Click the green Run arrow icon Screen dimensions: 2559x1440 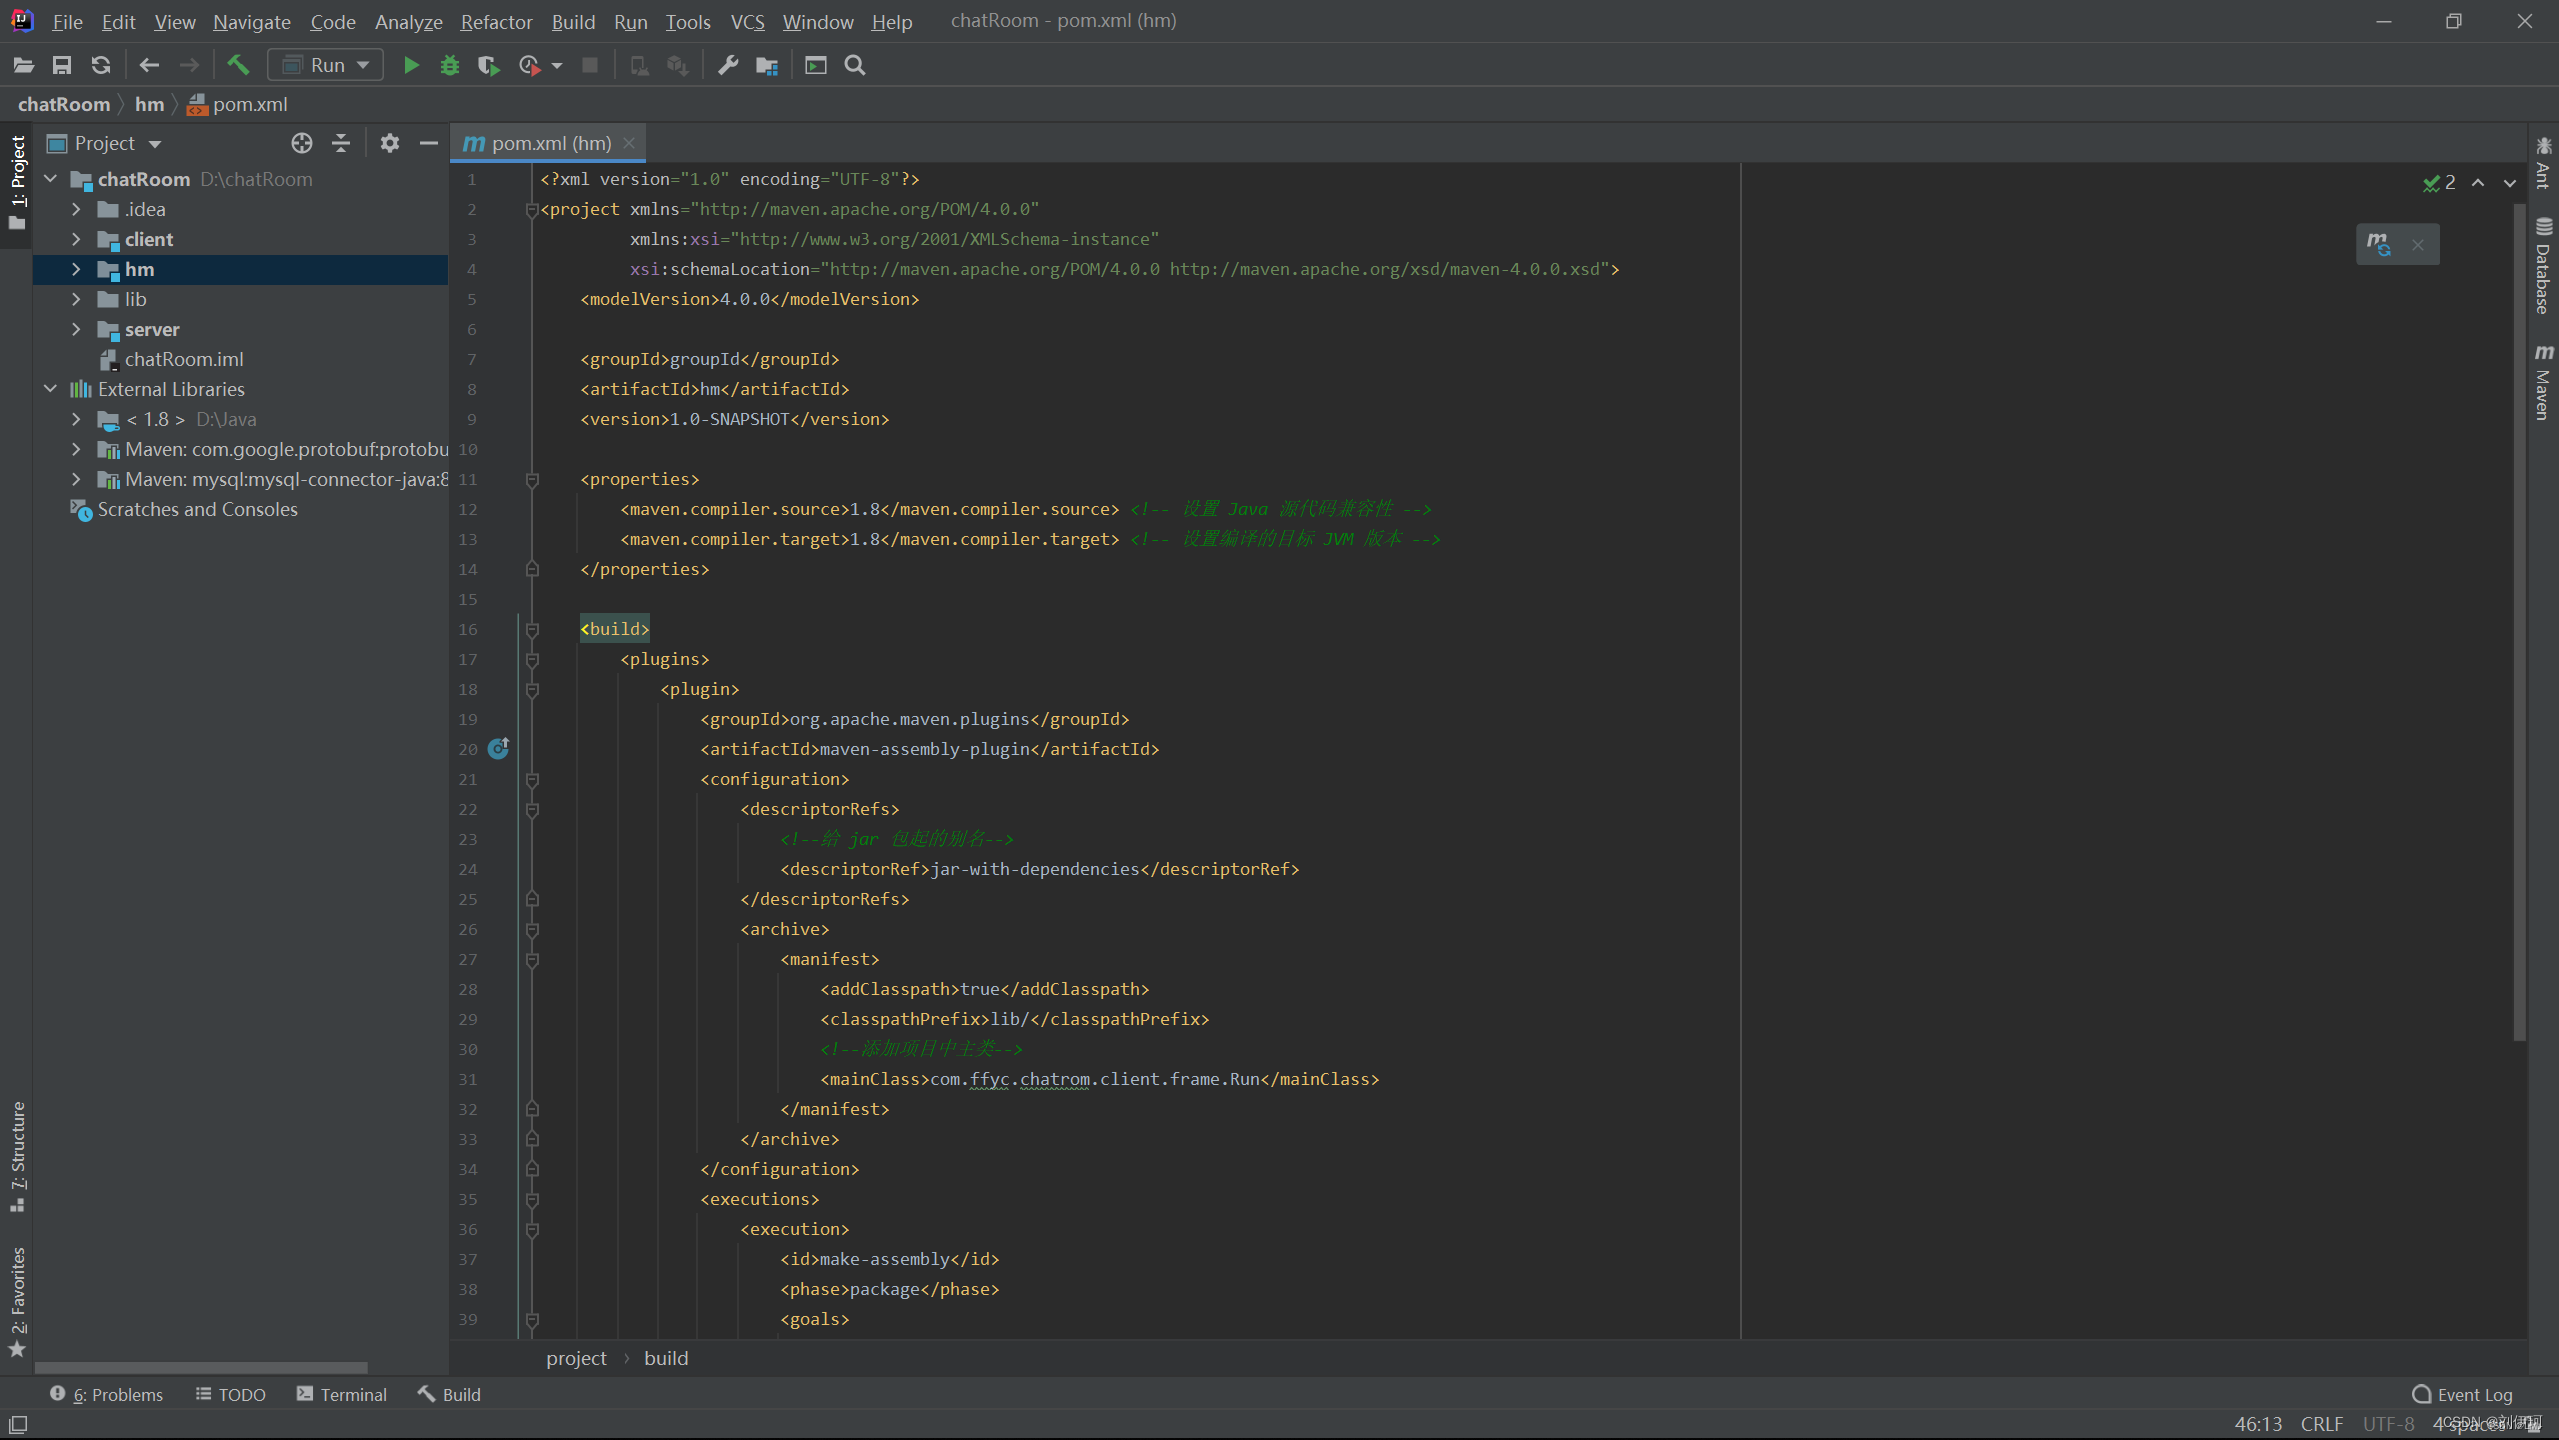(x=410, y=66)
